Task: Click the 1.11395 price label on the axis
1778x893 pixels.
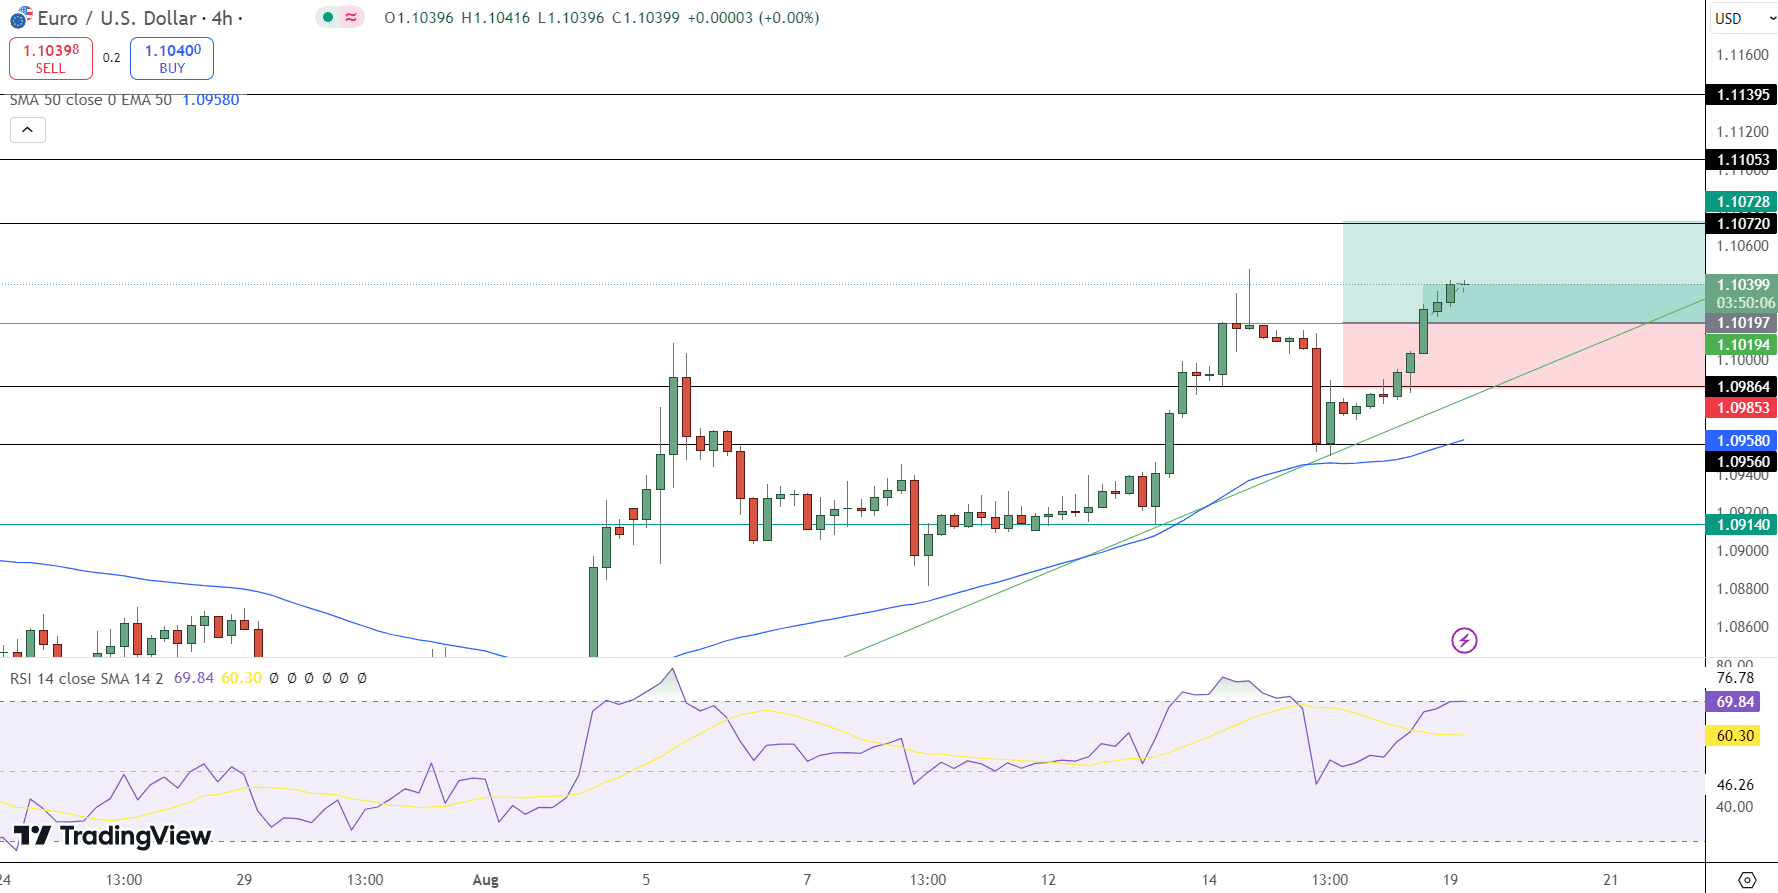Action: pyautogui.click(x=1742, y=95)
